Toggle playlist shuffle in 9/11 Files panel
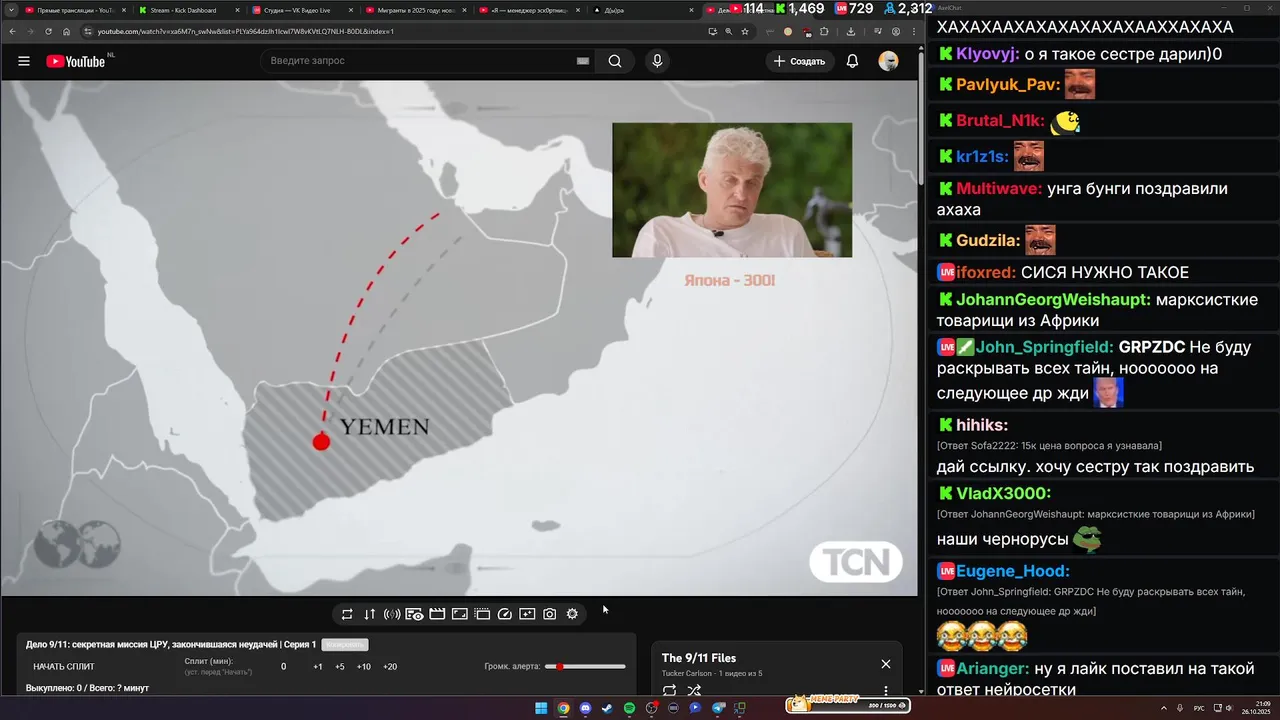This screenshot has height=720, width=1280. (694, 691)
